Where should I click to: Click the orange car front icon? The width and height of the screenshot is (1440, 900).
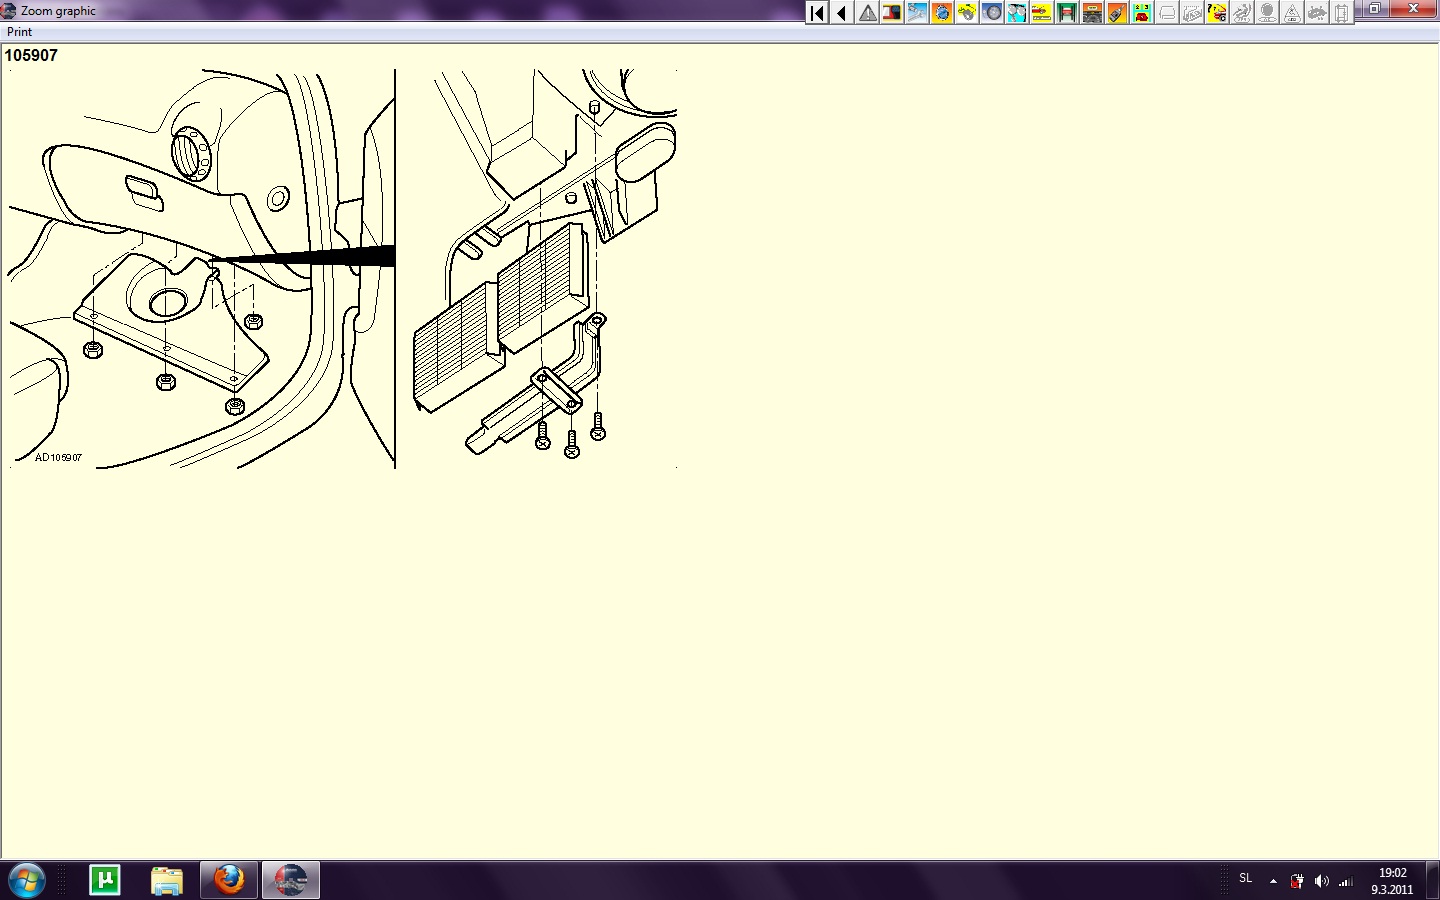1092,12
